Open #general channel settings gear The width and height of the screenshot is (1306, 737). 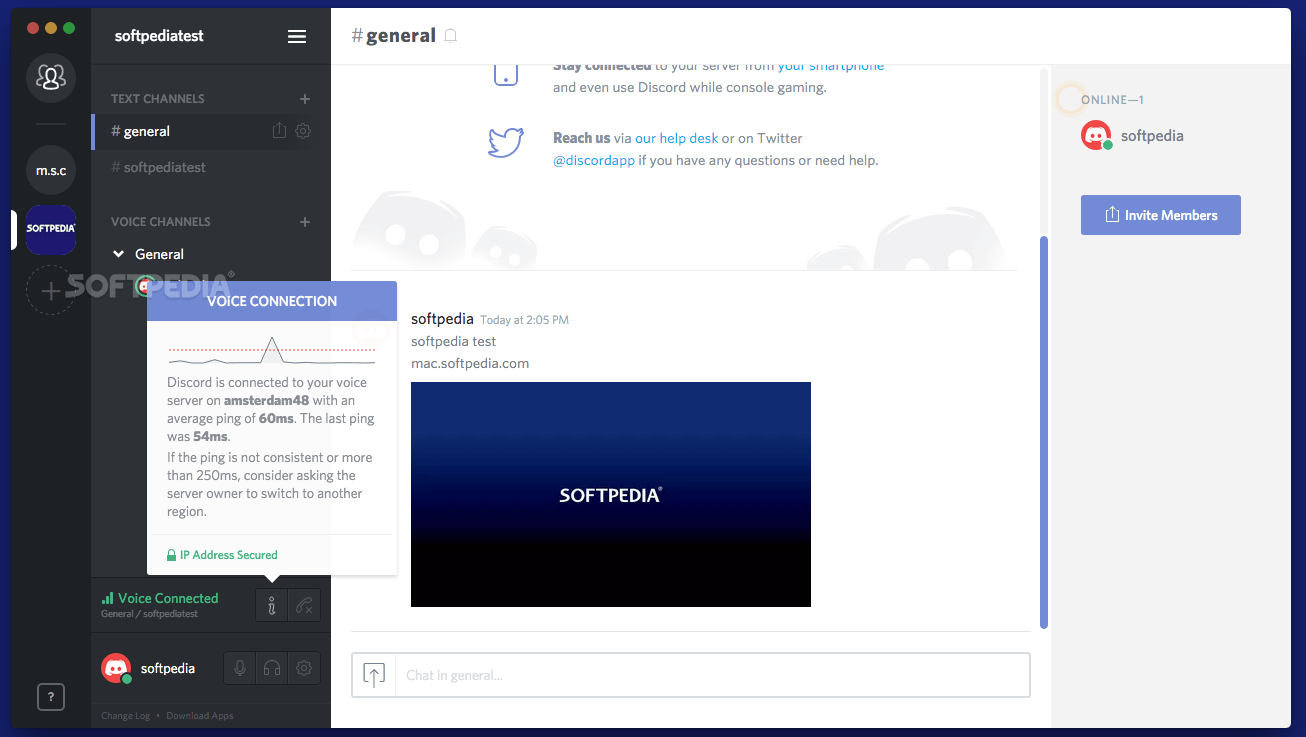pyautogui.click(x=303, y=131)
